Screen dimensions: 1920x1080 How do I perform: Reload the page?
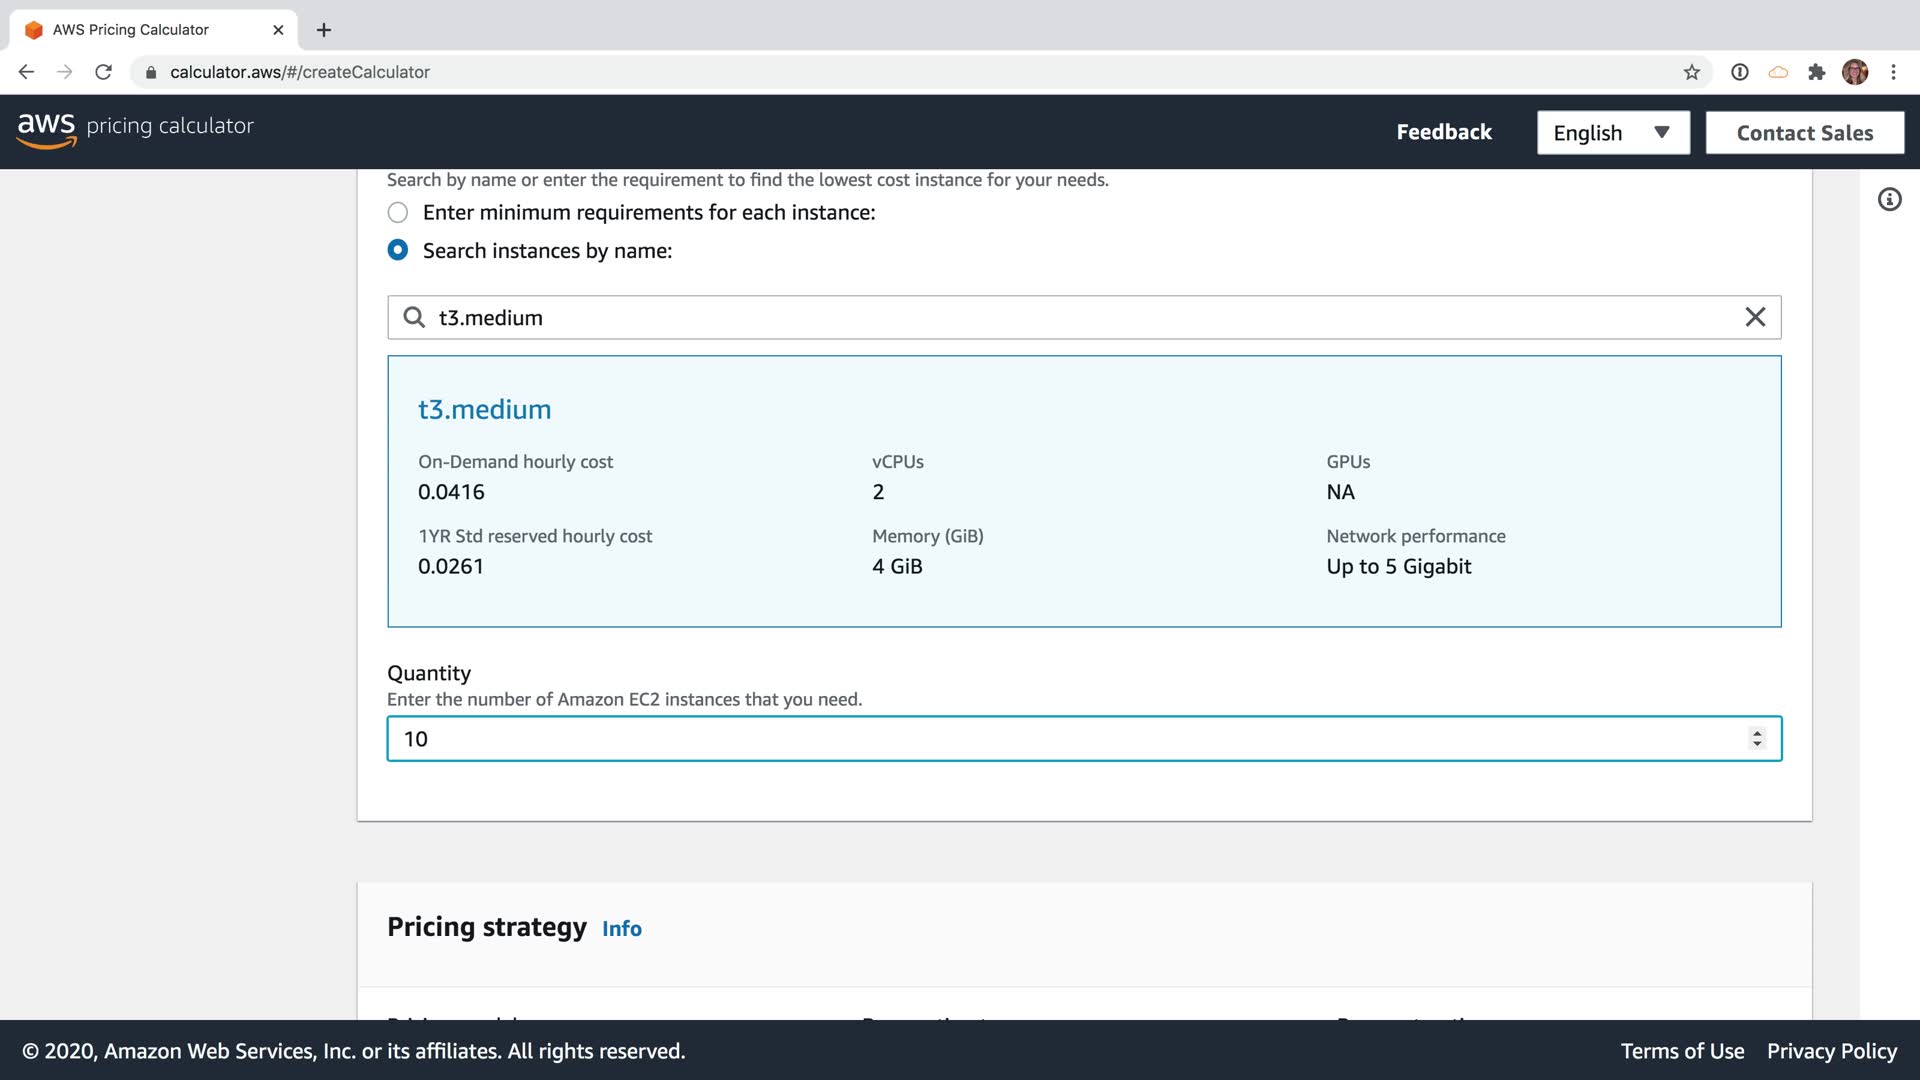point(103,72)
